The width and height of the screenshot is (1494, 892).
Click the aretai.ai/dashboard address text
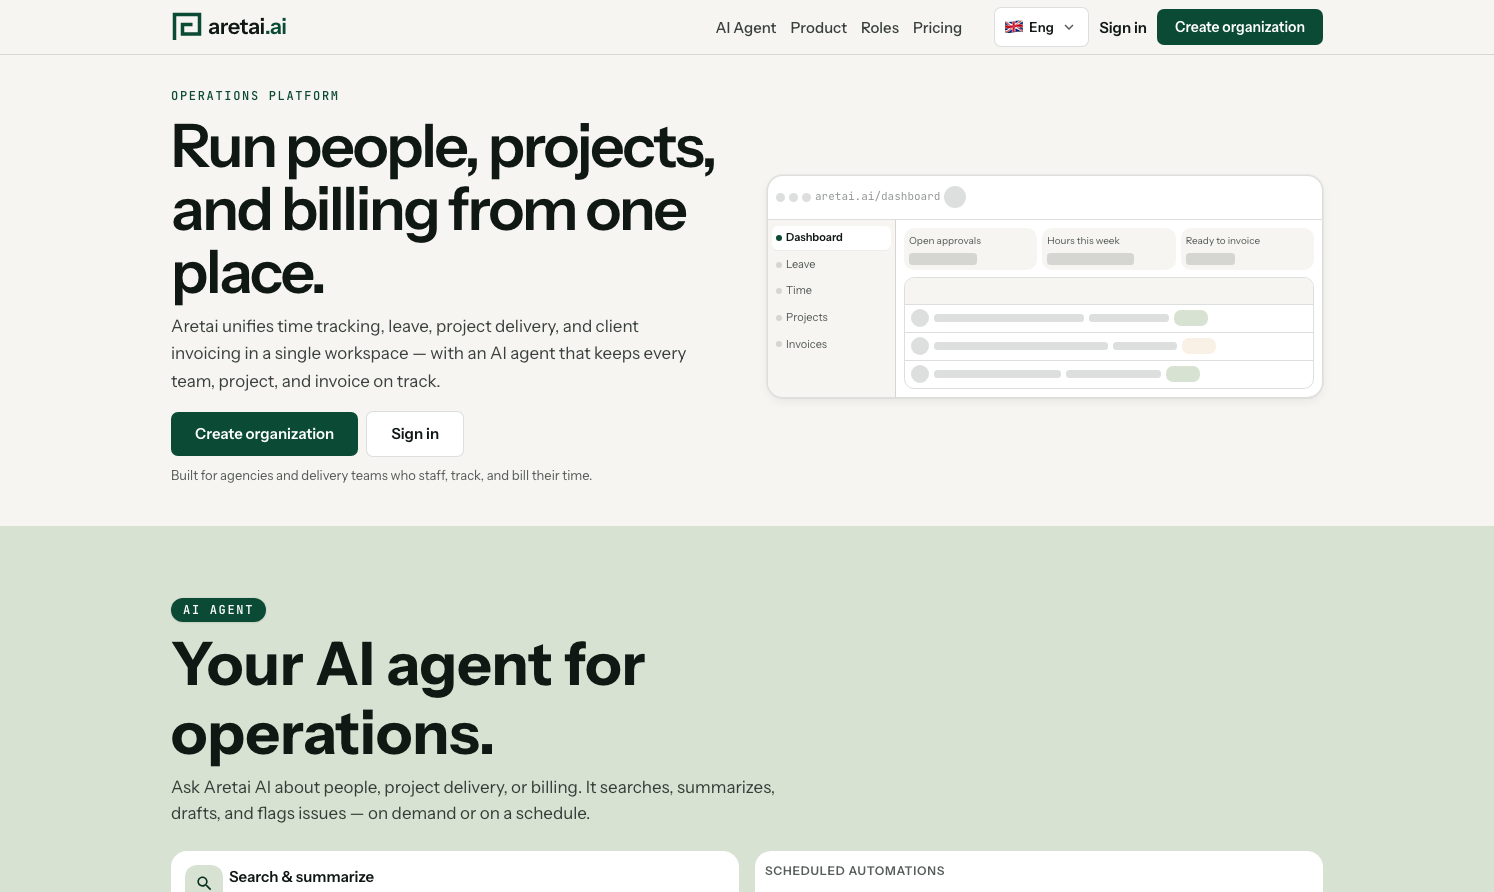pyautogui.click(x=877, y=197)
